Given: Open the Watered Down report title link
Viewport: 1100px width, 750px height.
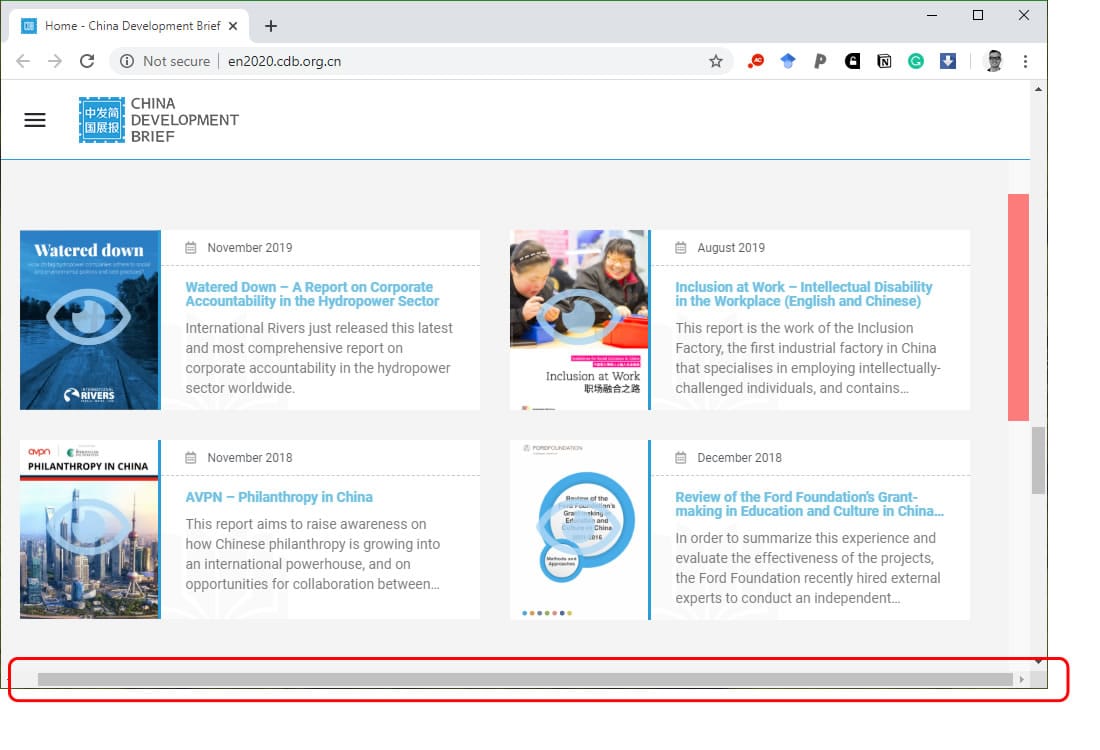Looking at the screenshot, I should (311, 294).
